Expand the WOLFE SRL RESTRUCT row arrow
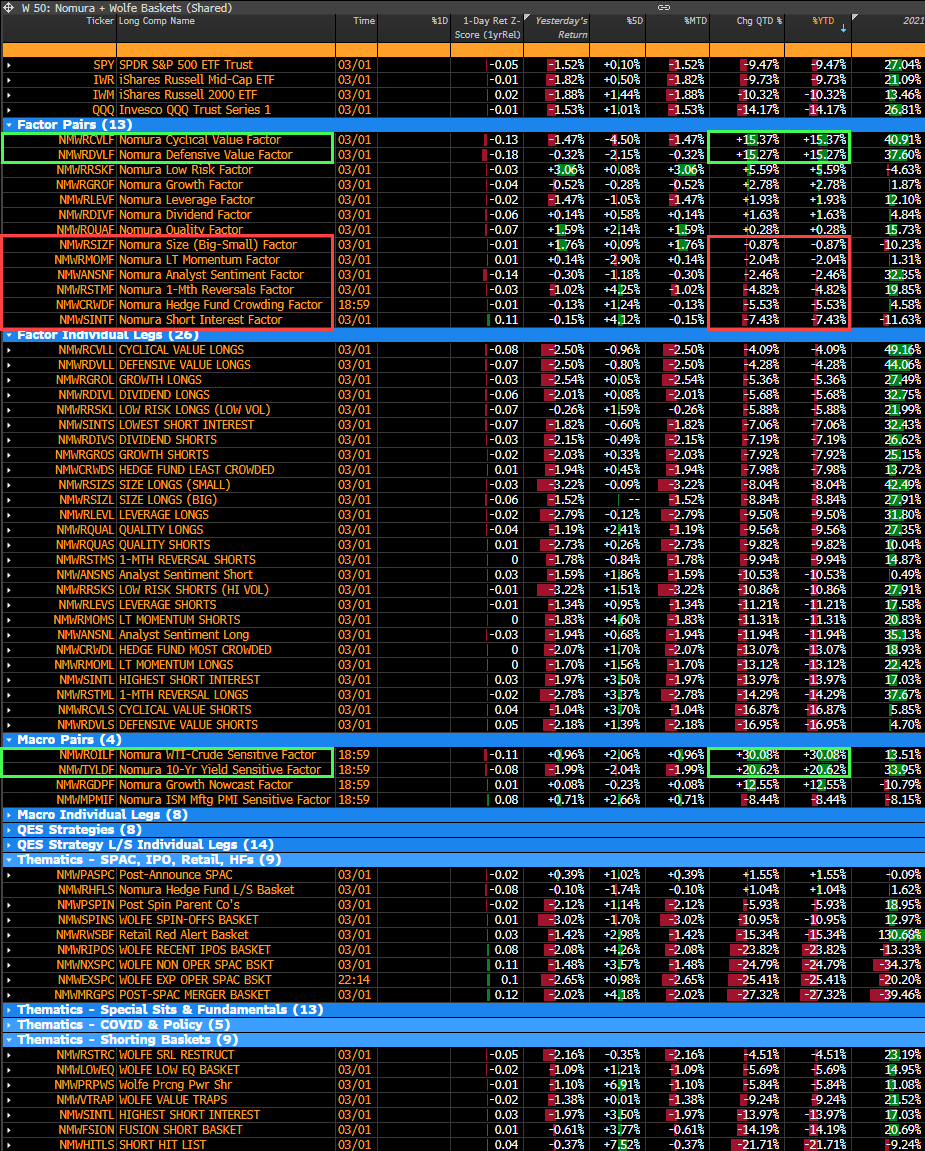 pyautogui.click(x=9, y=1055)
